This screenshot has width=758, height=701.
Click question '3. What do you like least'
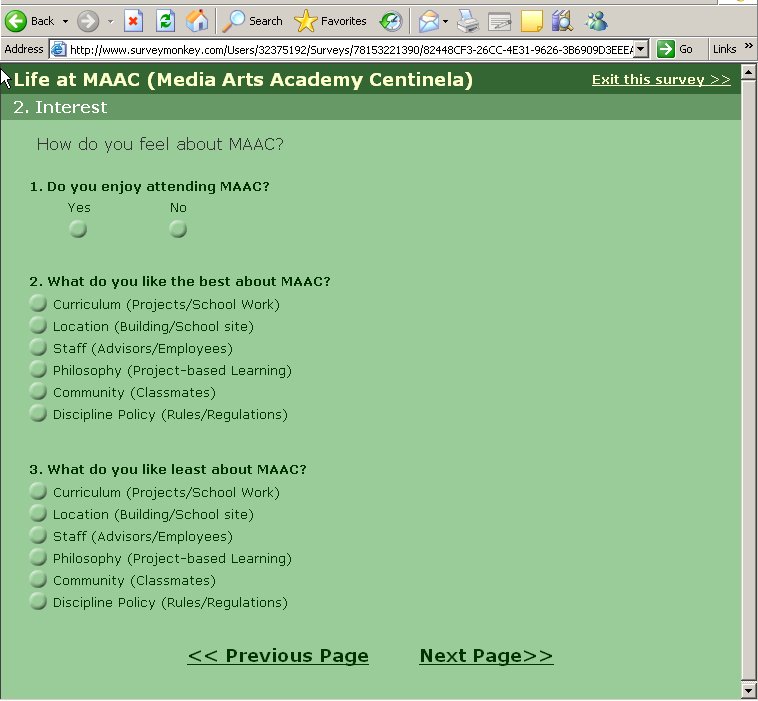[168, 469]
